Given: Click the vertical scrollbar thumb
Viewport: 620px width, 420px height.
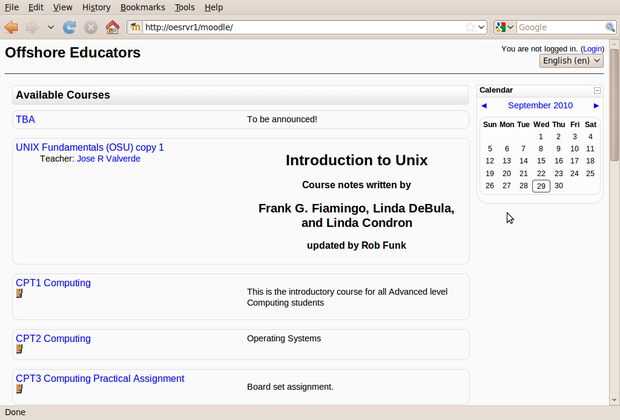Looking at the screenshot, I should [614, 105].
